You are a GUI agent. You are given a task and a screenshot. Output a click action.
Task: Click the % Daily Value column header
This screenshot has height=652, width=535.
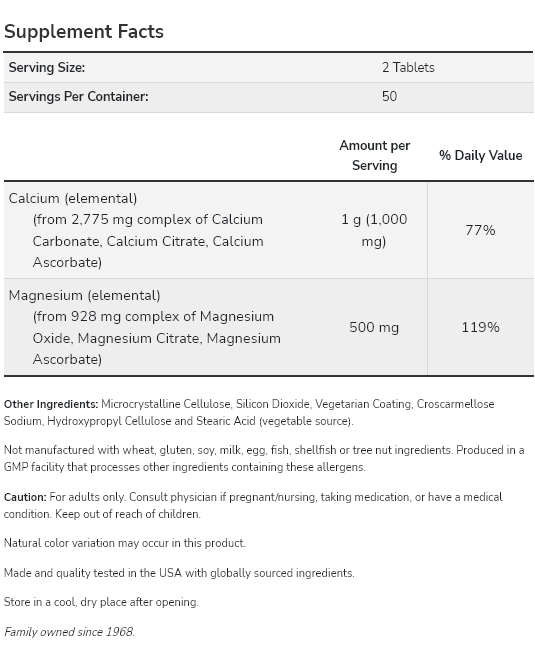481,156
